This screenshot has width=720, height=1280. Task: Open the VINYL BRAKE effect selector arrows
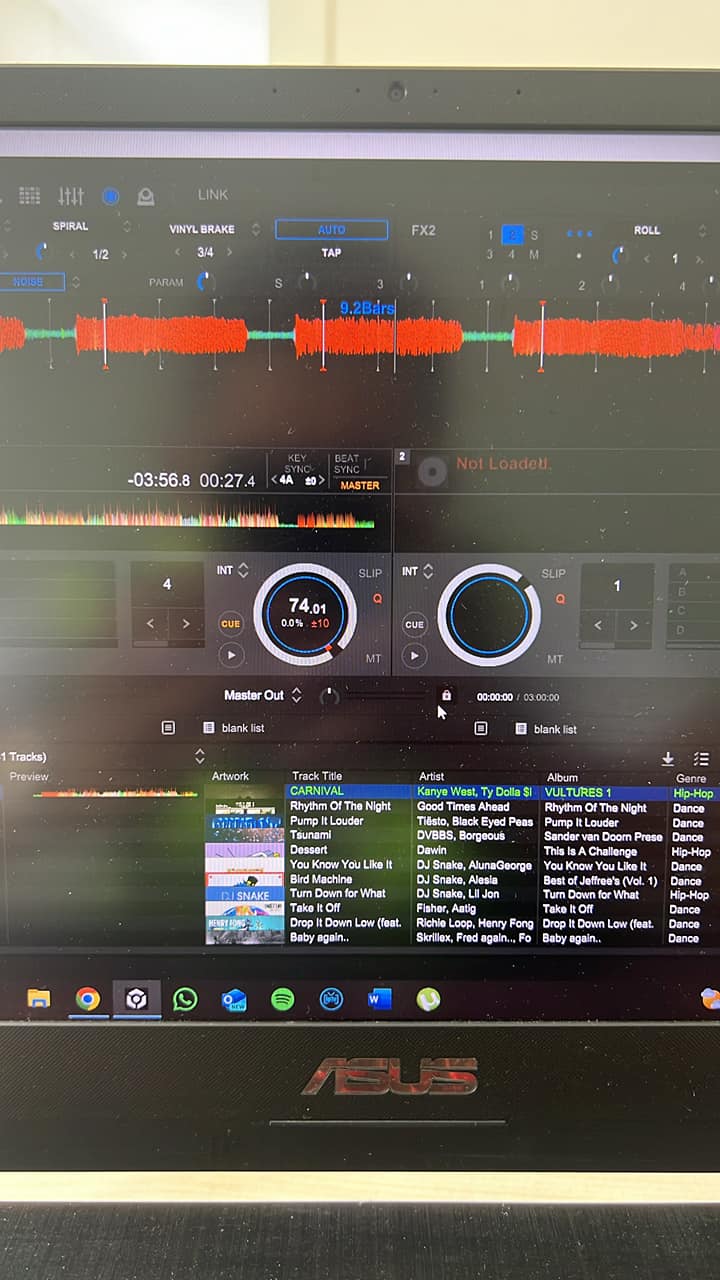coord(255,229)
